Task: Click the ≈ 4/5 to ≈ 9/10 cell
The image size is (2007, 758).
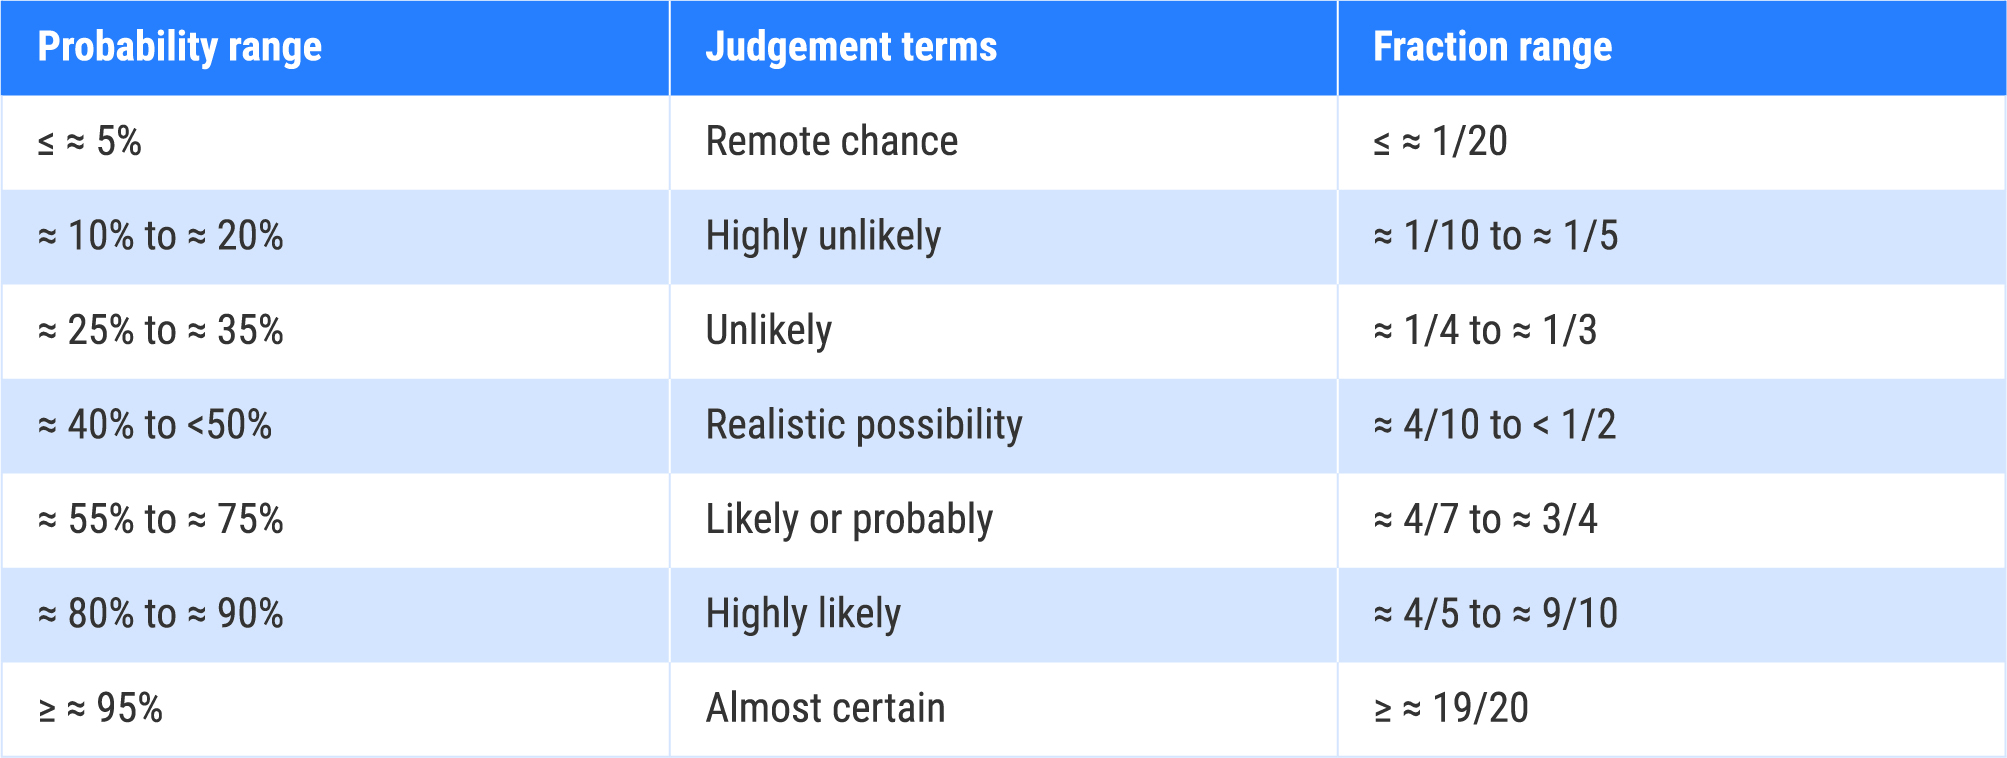Action: pos(1672,615)
